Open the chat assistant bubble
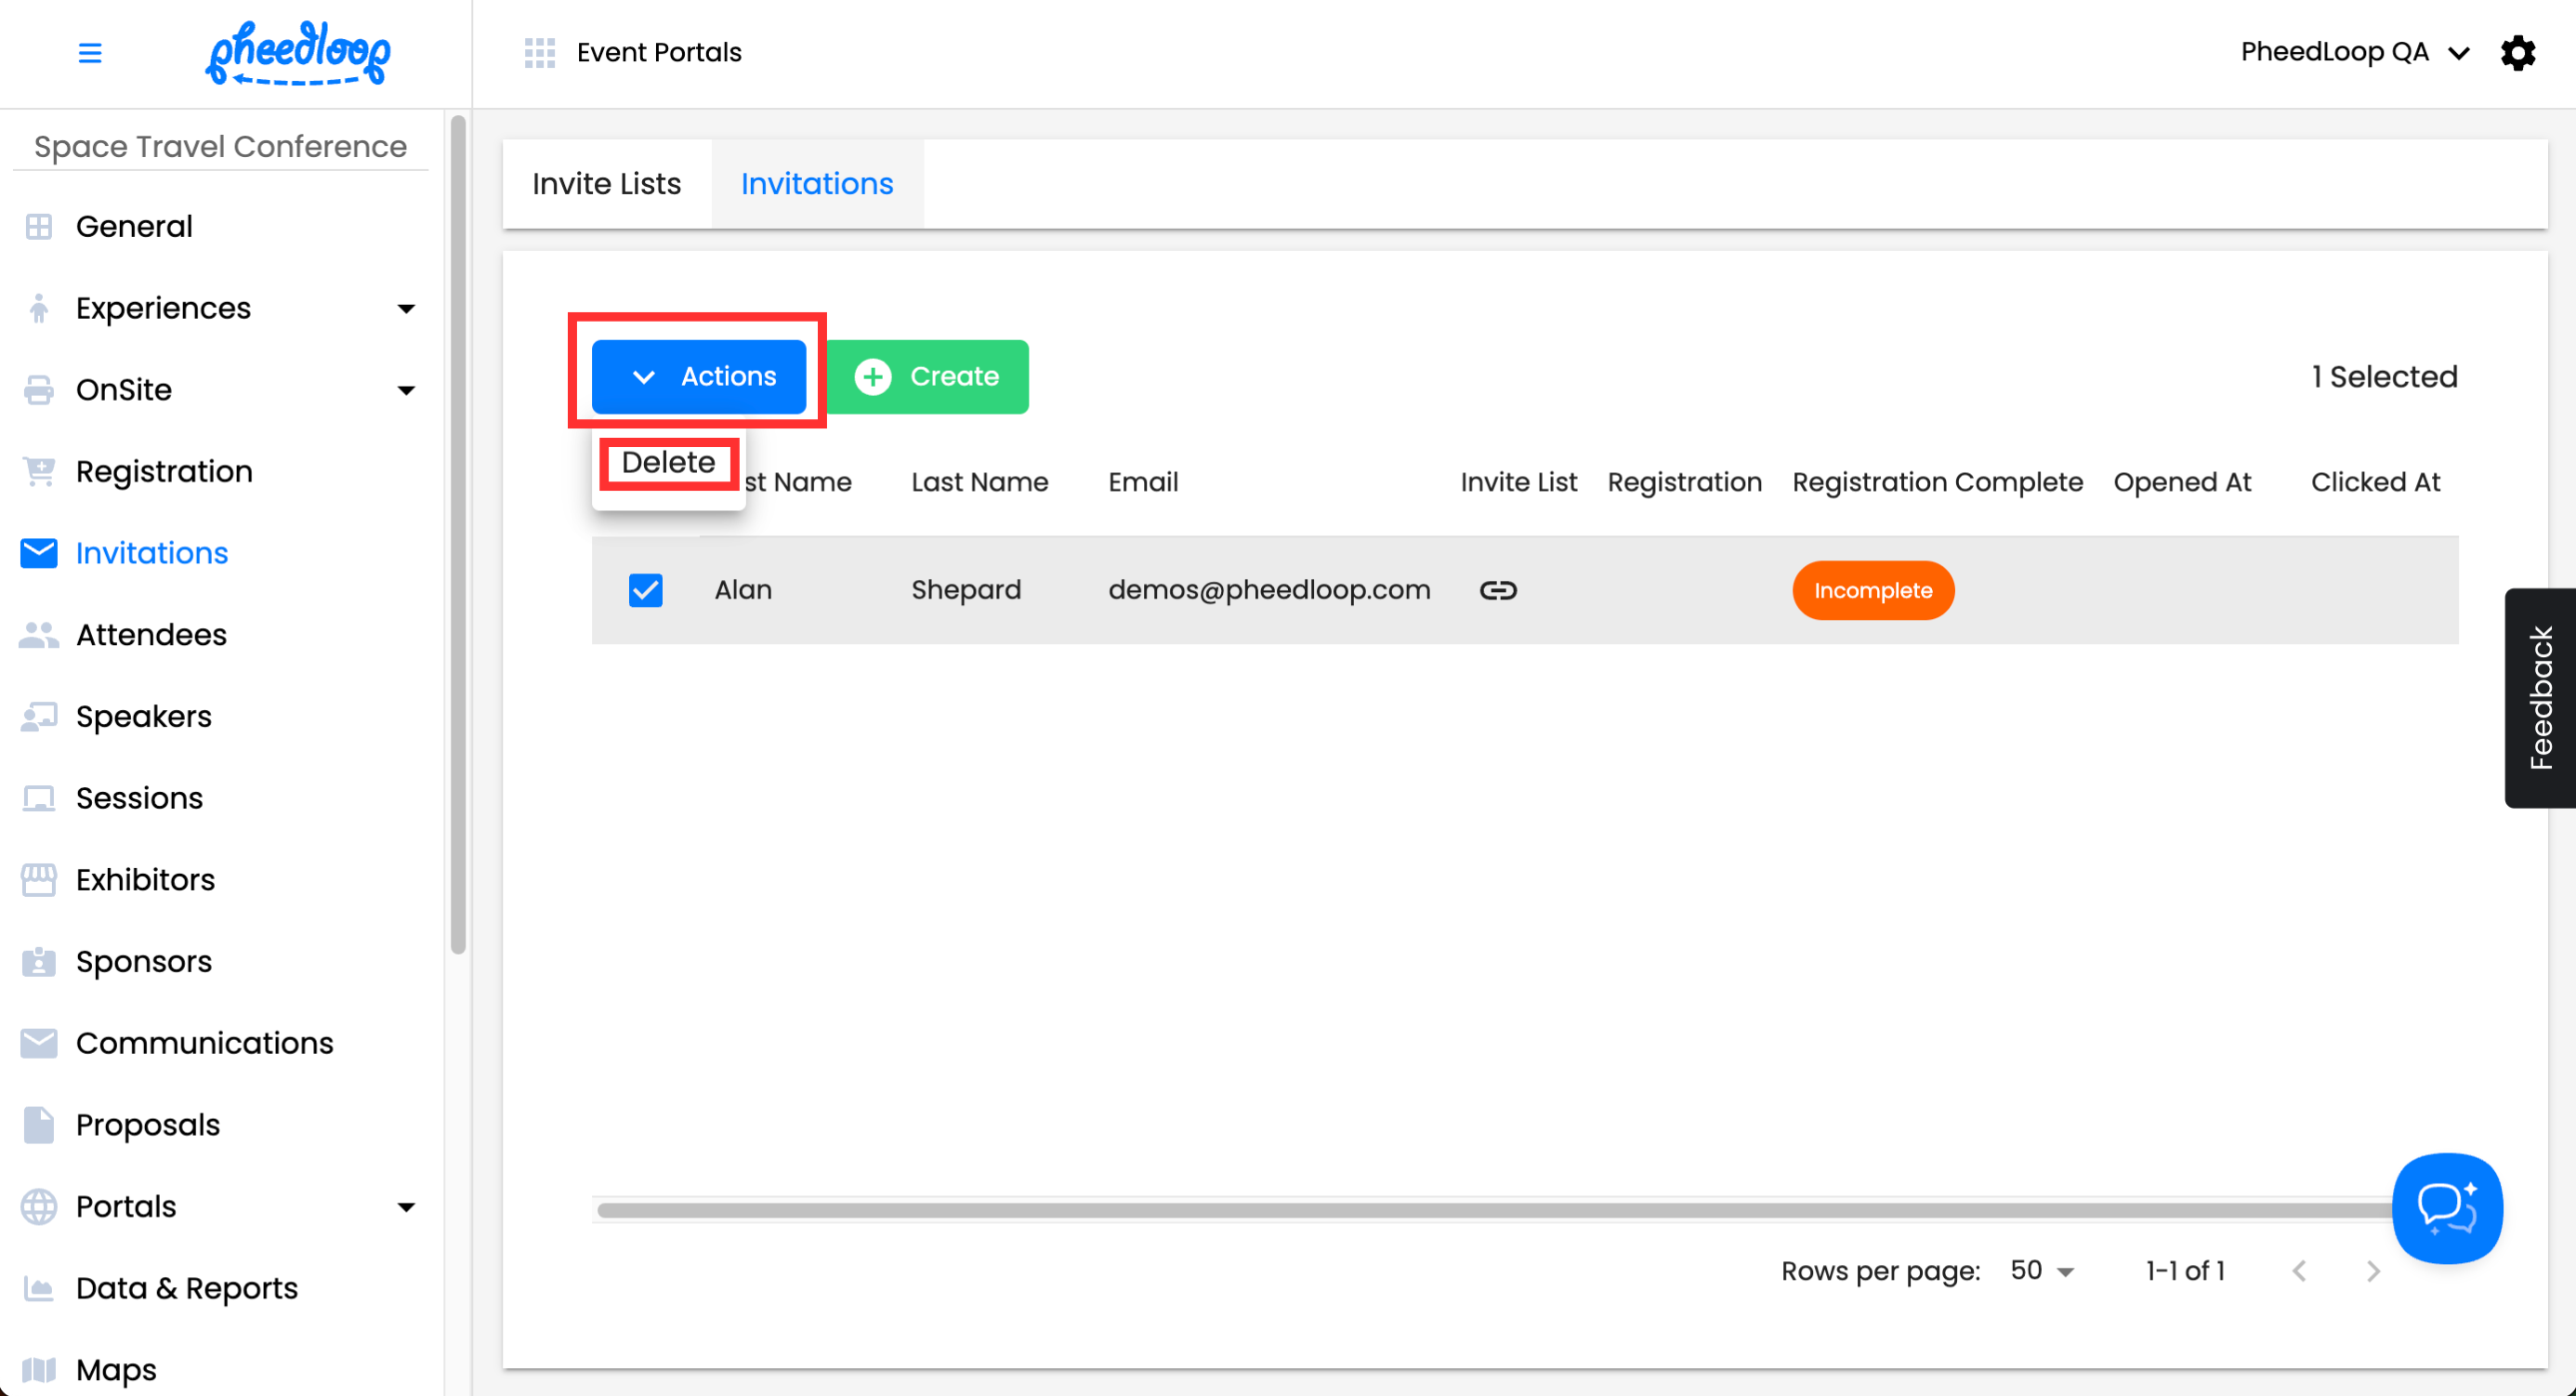 coord(2446,1207)
